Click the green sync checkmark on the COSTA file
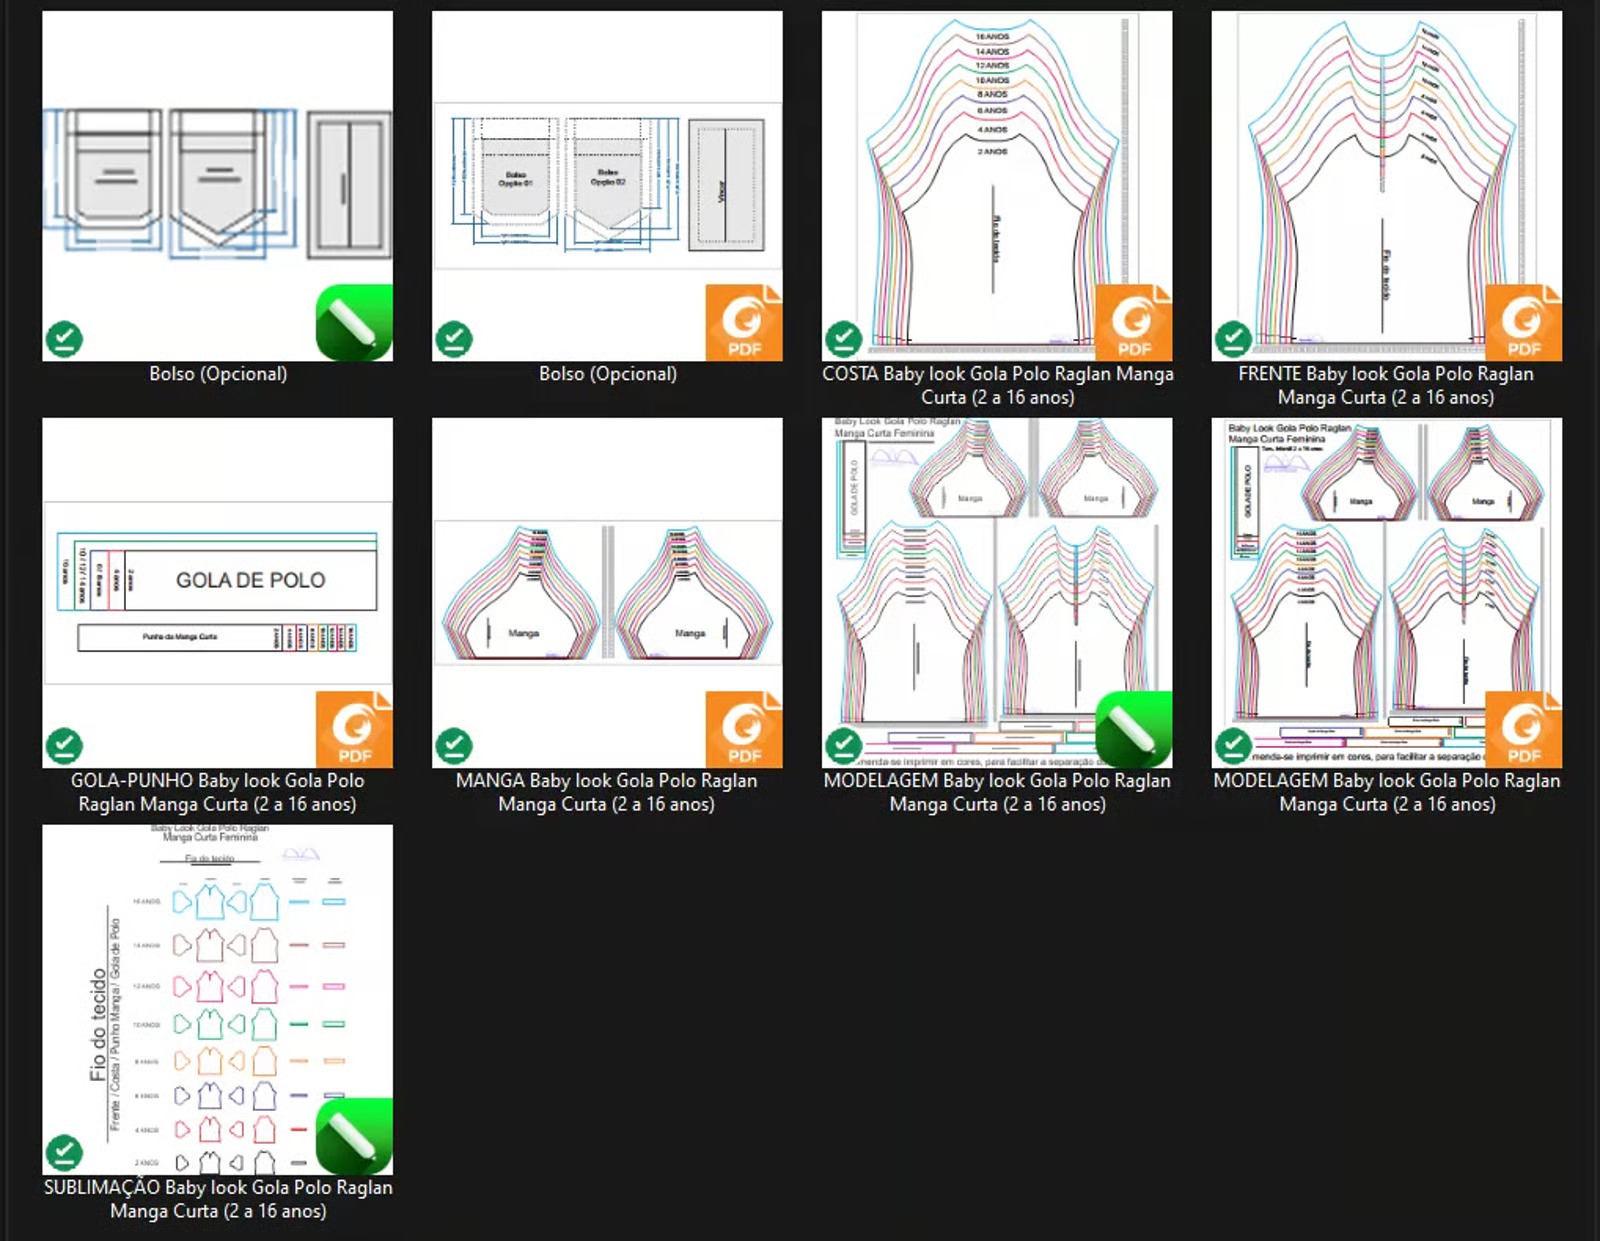Viewport: 1600px width, 1241px height. pos(843,339)
